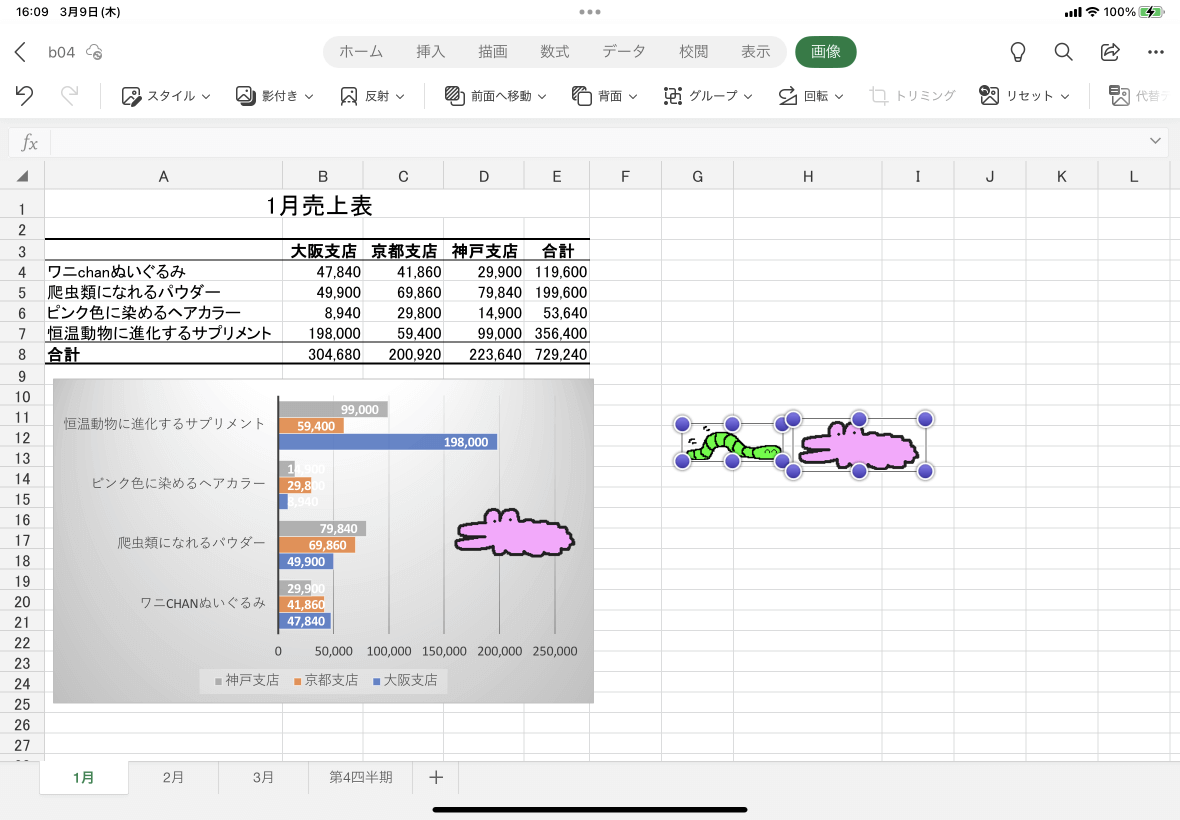The width and height of the screenshot is (1180, 820).
Task: Select the 大阪支店 header cell
Action: click(323, 251)
